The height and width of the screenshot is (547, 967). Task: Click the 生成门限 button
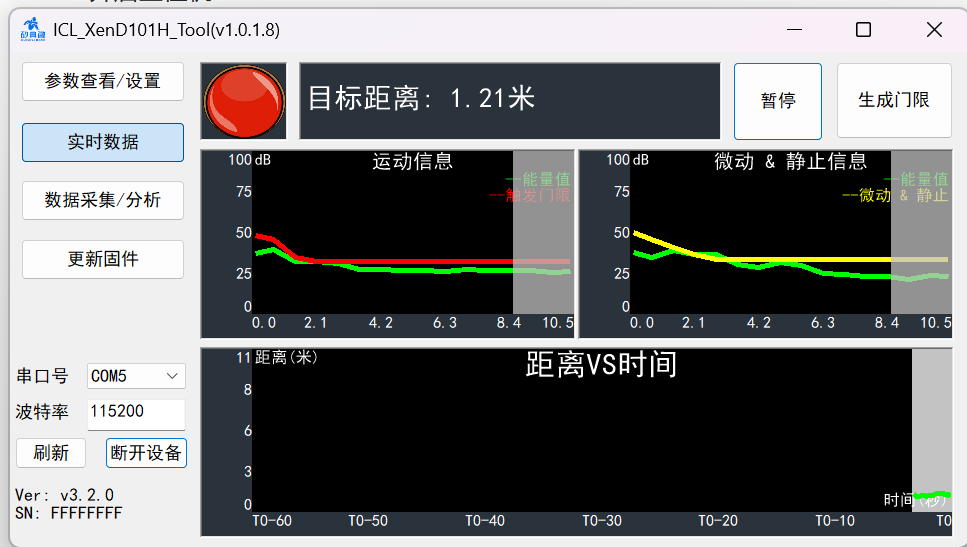[893, 100]
